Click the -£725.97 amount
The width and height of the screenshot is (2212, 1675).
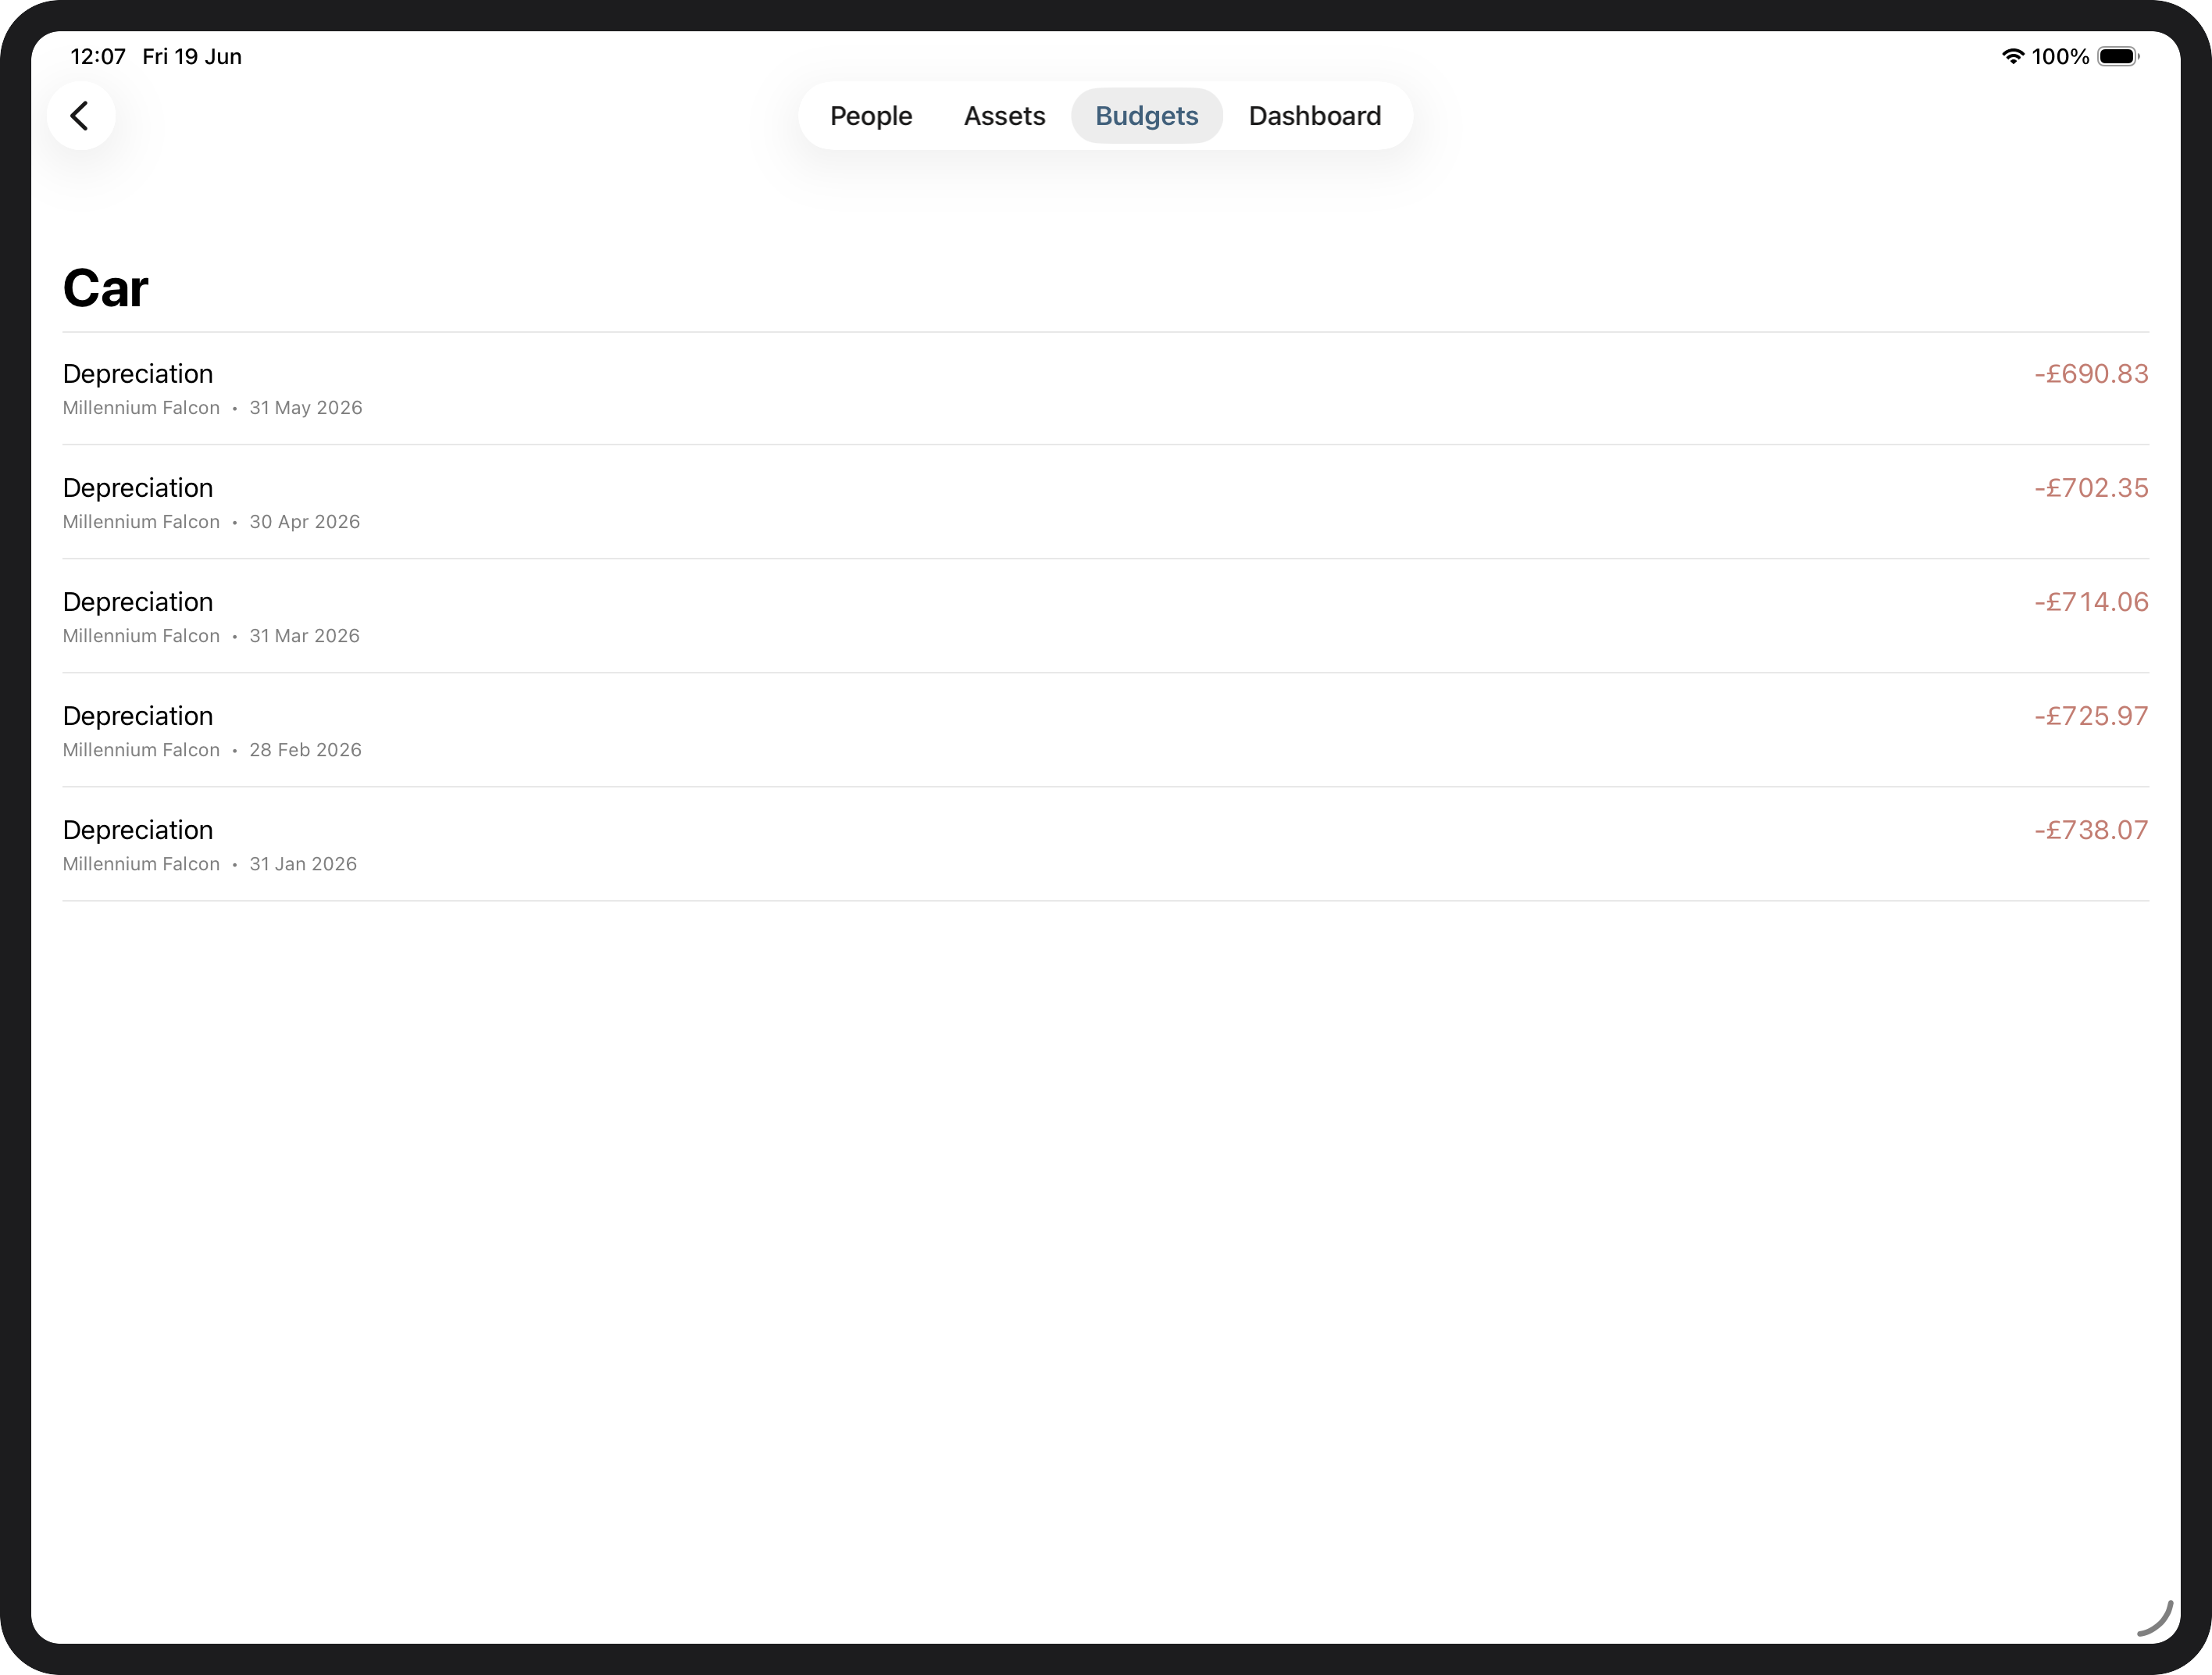pyautogui.click(x=2091, y=716)
